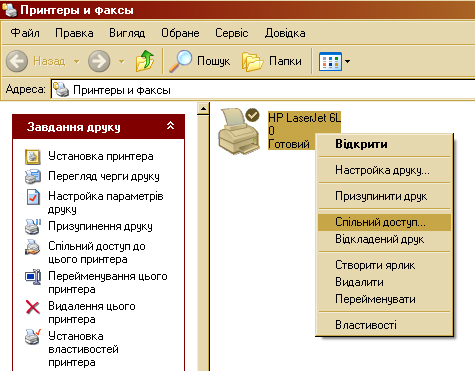Click Видалення цього принтера link

(92, 313)
